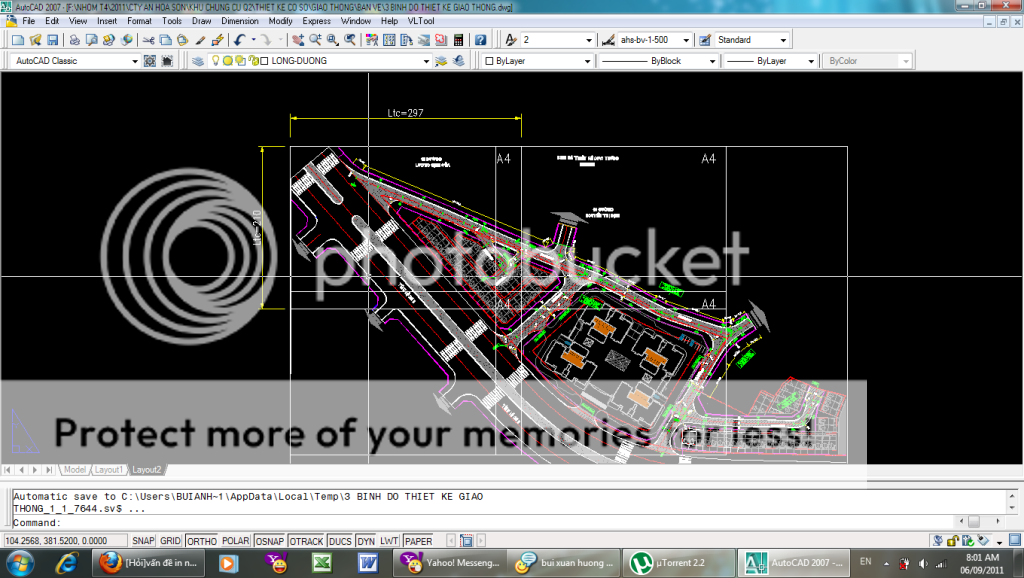Screen dimensions: 1024x578
Task: Open the Express menu
Action: 316,21
